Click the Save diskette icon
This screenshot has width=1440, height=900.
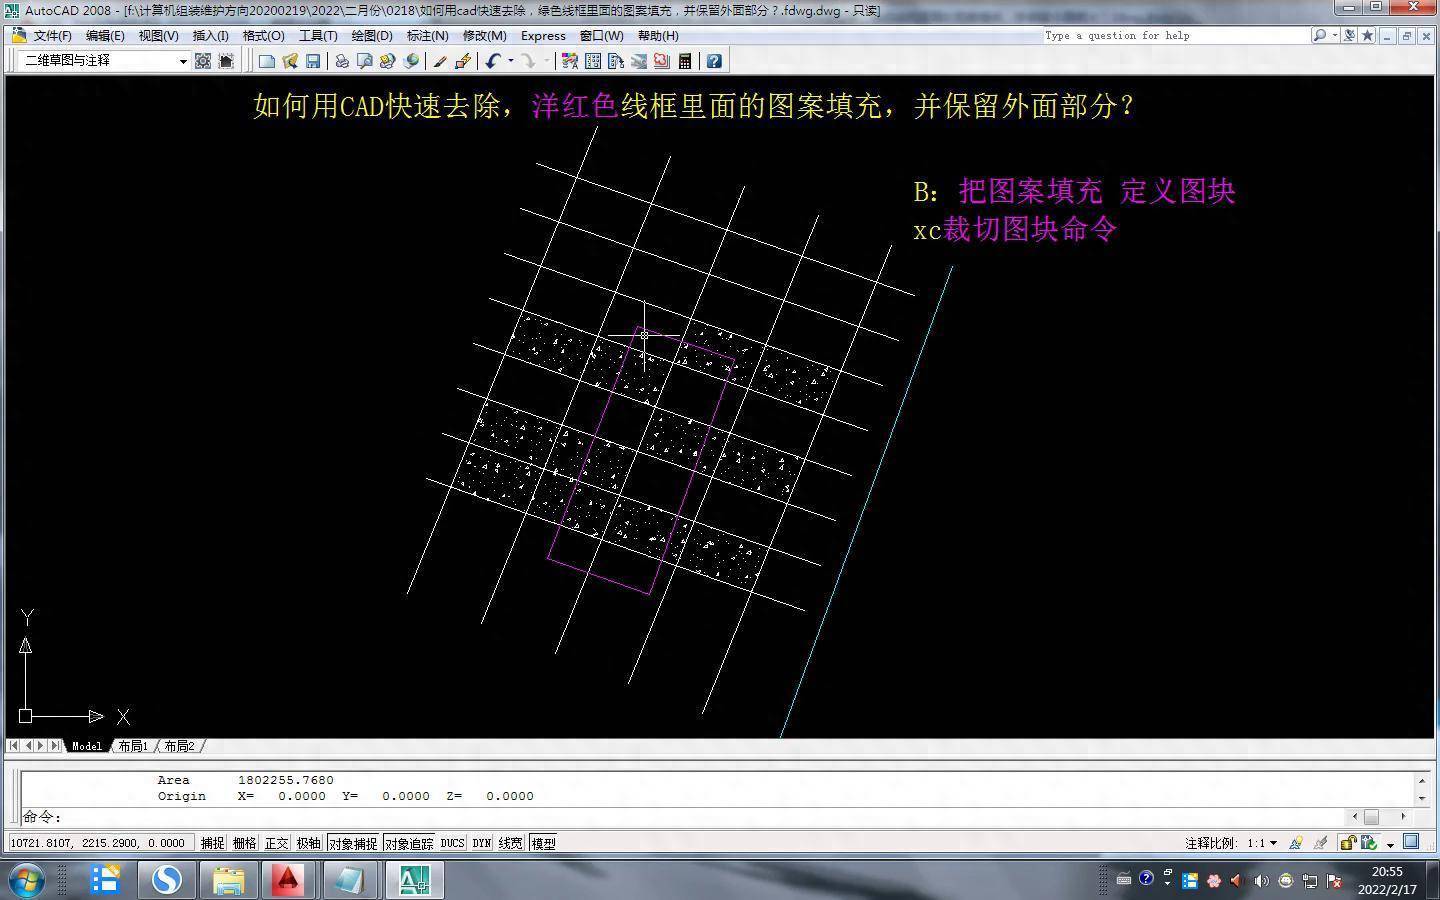(313, 61)
